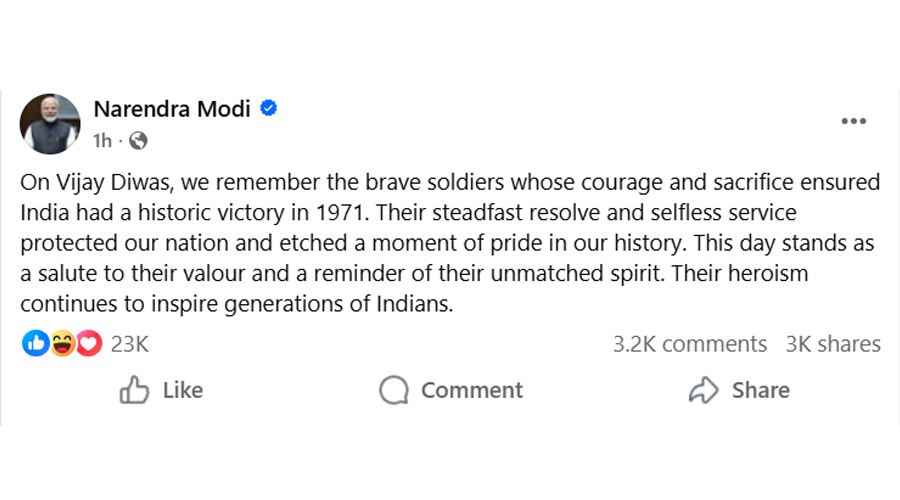Click the blue thumbs-up reaction emoji
The height and width of the screenshot is (500, 900).
35,344
